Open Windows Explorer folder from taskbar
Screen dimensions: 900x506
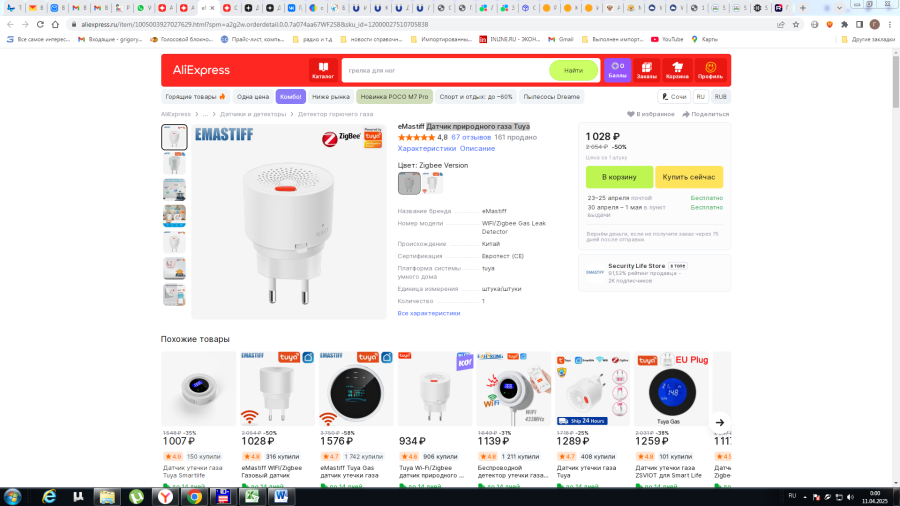[x=107, y=496]
